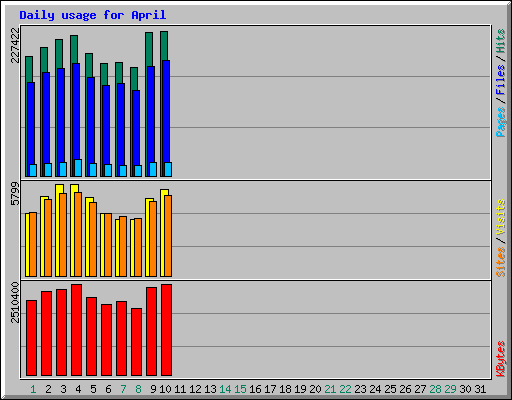
Task: Click day label 30 on the axis
Action: (465, 389)
